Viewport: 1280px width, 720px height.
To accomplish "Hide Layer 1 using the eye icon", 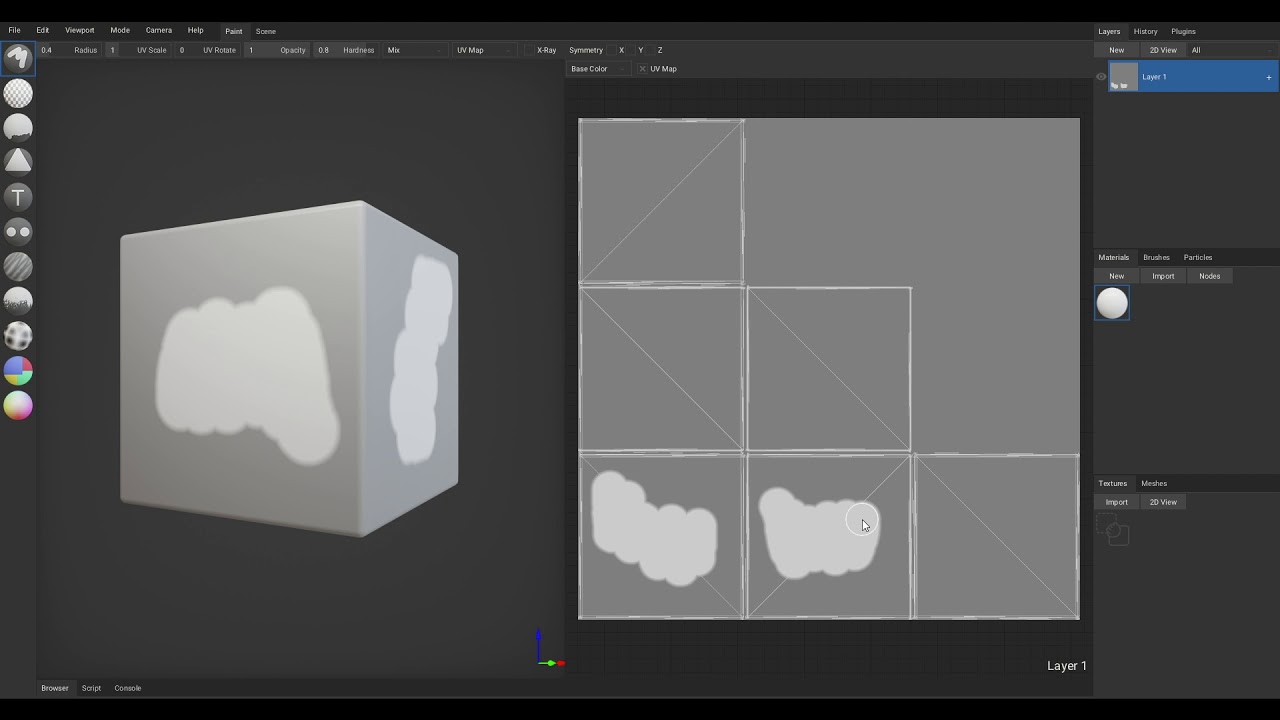I will [1101, 77].
